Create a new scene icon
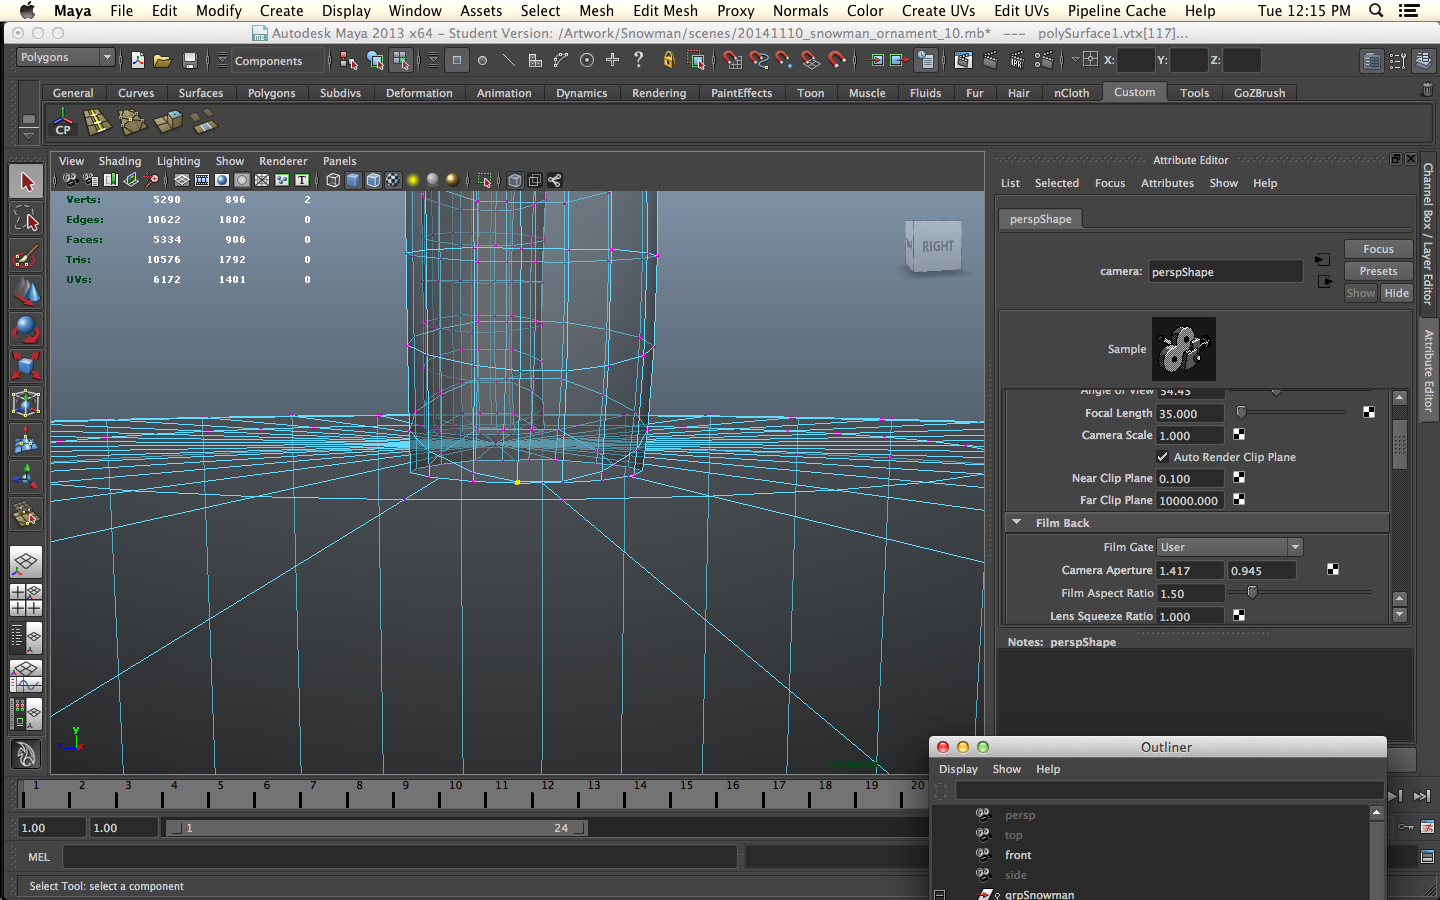This screenshot has width=1440, height=900. [x=137, y=60]
